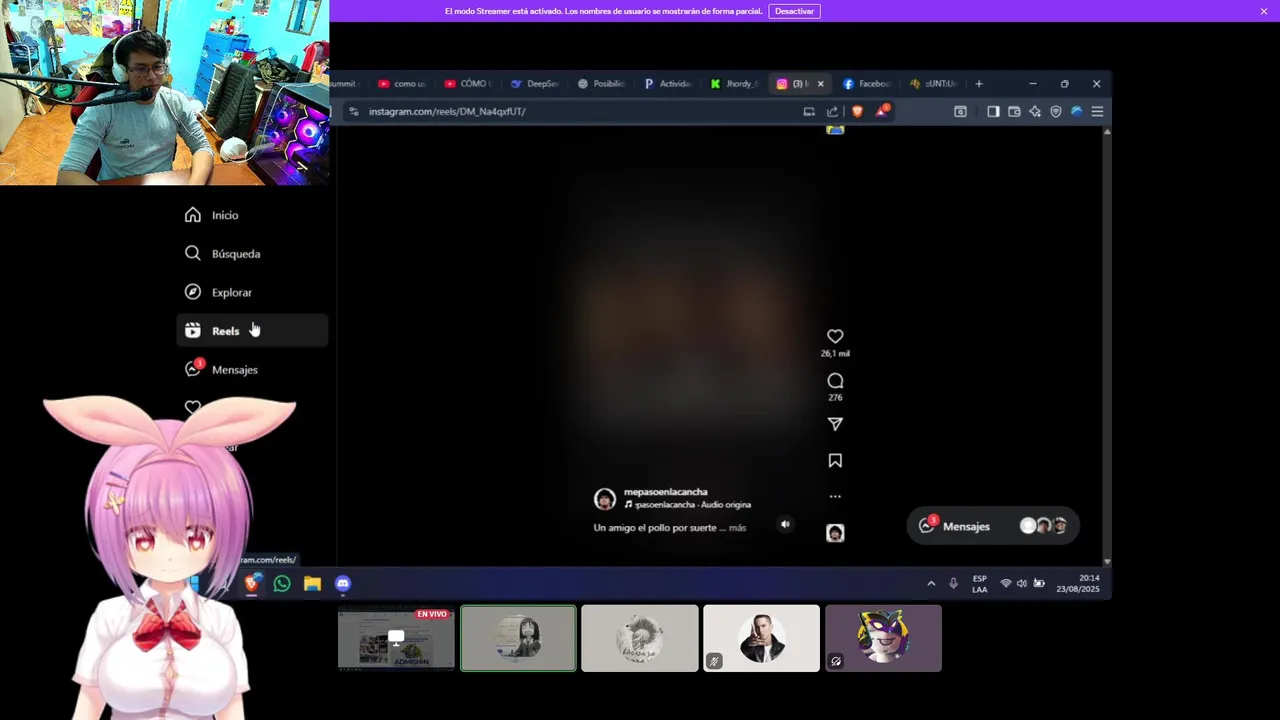Open a new browser tab
The width and height of the screenshot is (1280, 720).
click(x=979, y=84)
